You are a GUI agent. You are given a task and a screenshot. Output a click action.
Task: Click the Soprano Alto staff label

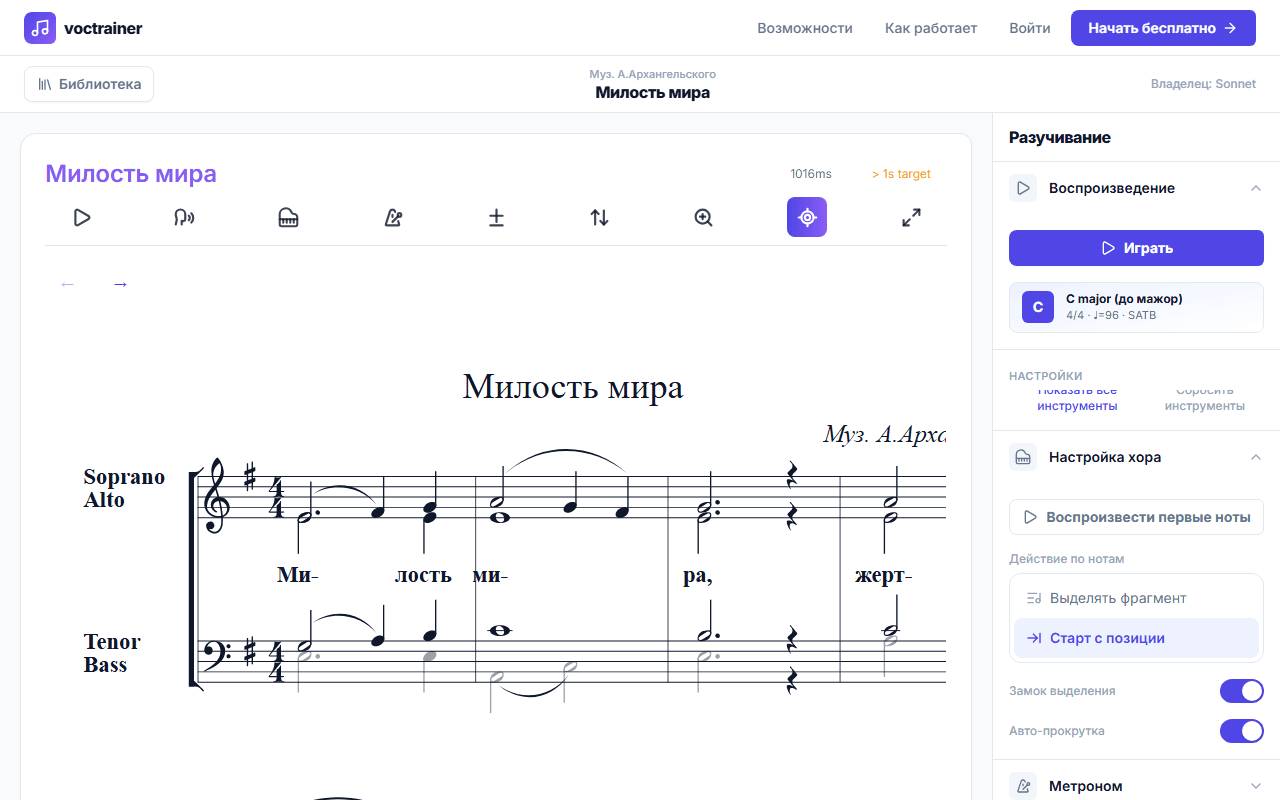point(124,488)
